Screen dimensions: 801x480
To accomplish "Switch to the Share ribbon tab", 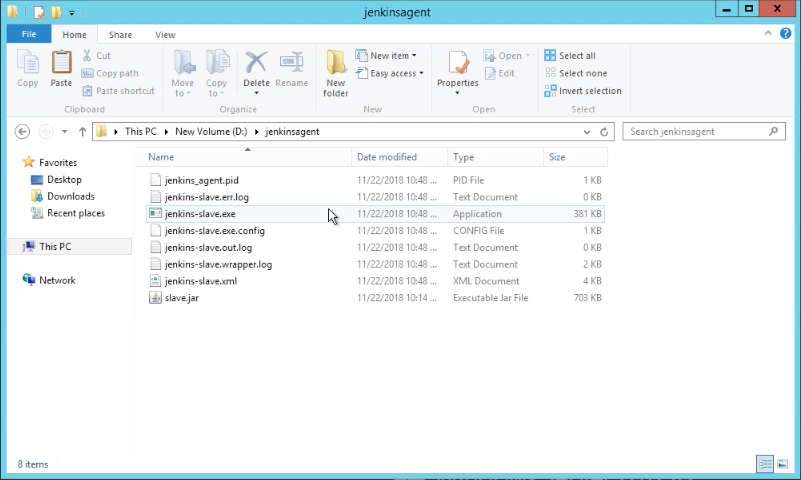I will pos(121,35).
